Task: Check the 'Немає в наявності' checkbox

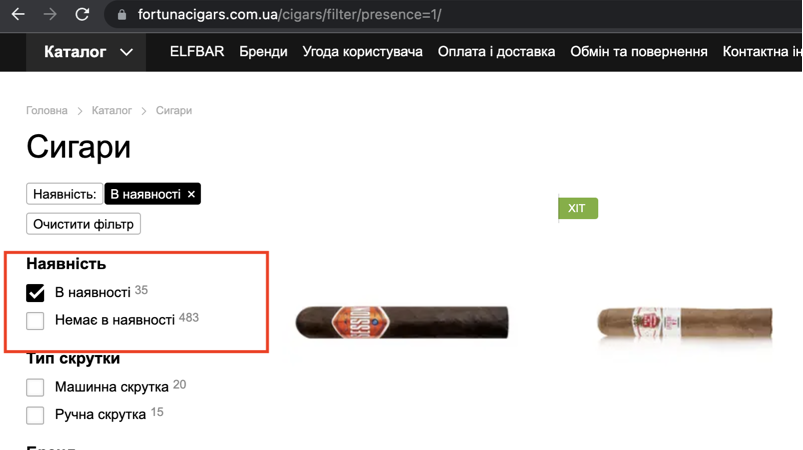Action: pos(35,321)
